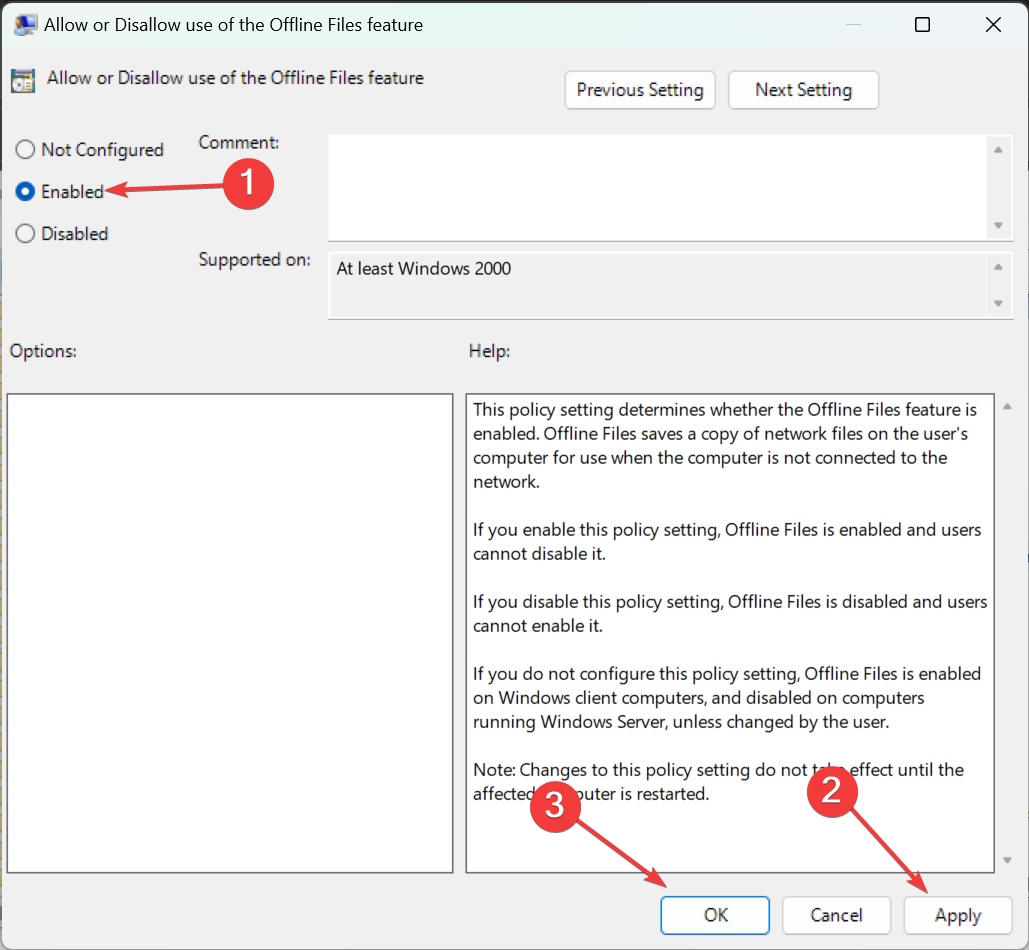
Task: Click the 'Options:' label
Action: [x=43, y=351]
